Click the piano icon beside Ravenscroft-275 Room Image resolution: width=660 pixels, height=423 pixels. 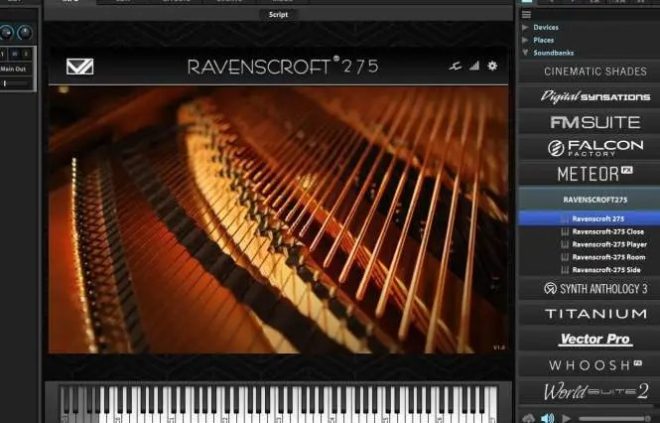[x=565, y=257]
